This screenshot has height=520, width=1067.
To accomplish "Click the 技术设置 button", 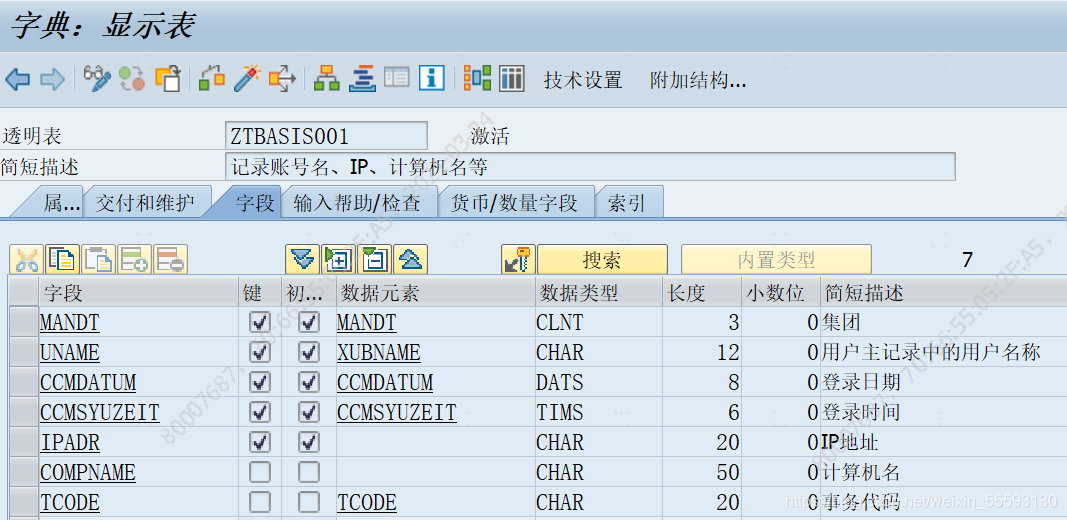I will (583, 80).
